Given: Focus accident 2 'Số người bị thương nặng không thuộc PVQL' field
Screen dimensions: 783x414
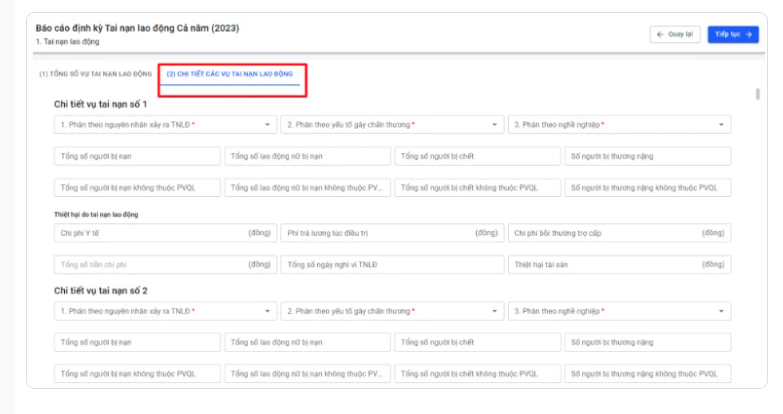Looking at the screenshot, I should click(648, 374).
